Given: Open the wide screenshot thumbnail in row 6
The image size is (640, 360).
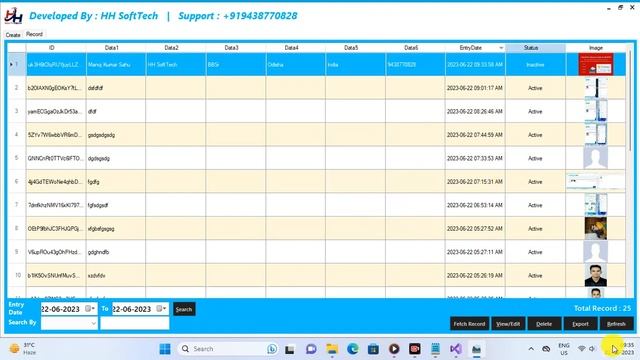Looking at the screenshot, I should point(596,182).
